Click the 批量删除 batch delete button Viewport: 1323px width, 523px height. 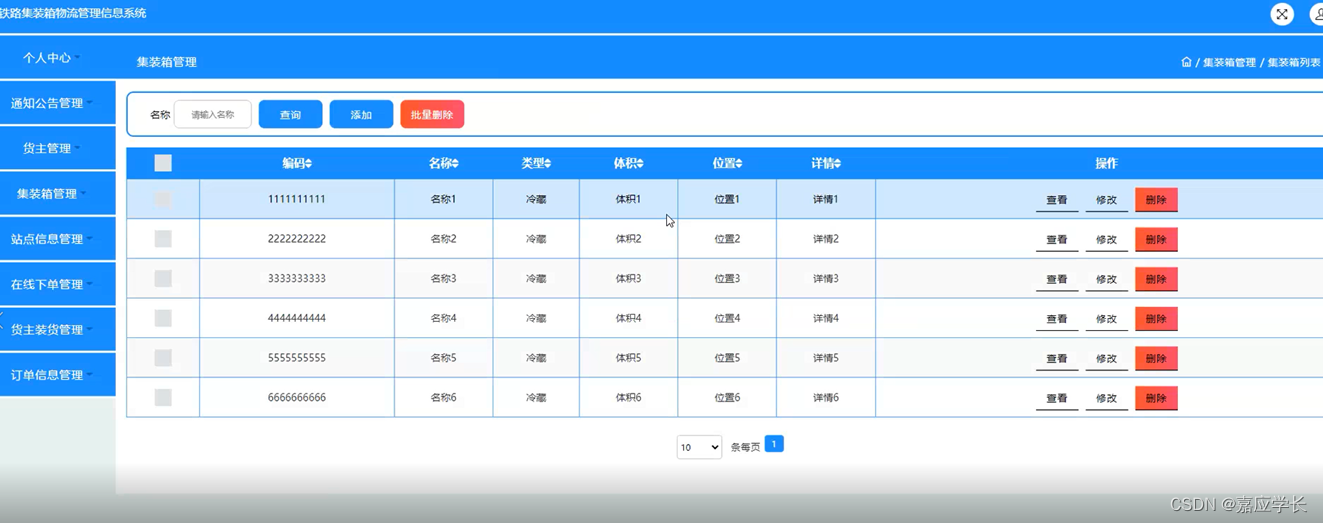[x=432, y=115]
